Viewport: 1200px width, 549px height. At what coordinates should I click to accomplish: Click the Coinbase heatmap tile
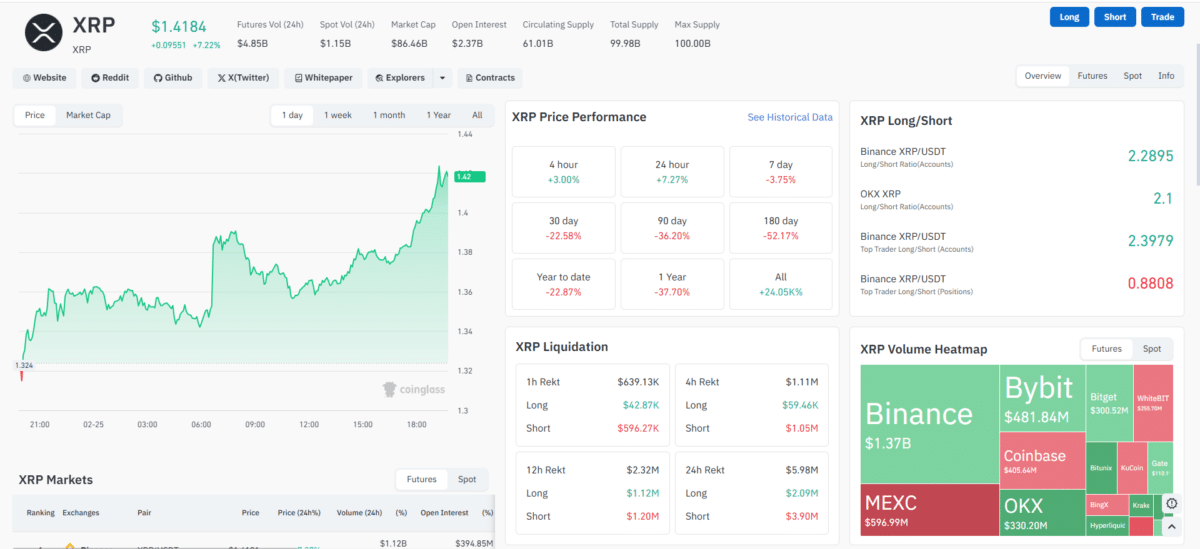pos(1043,459)
